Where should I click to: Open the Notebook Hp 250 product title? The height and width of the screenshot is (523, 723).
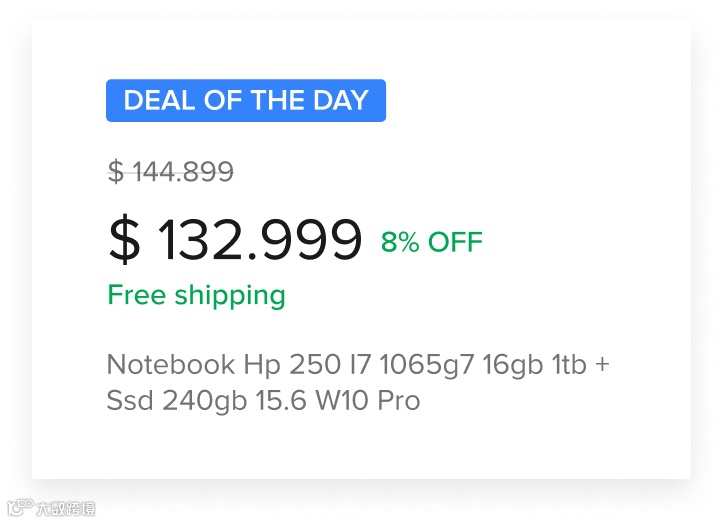pyautogui.click(x=358, y=382)
